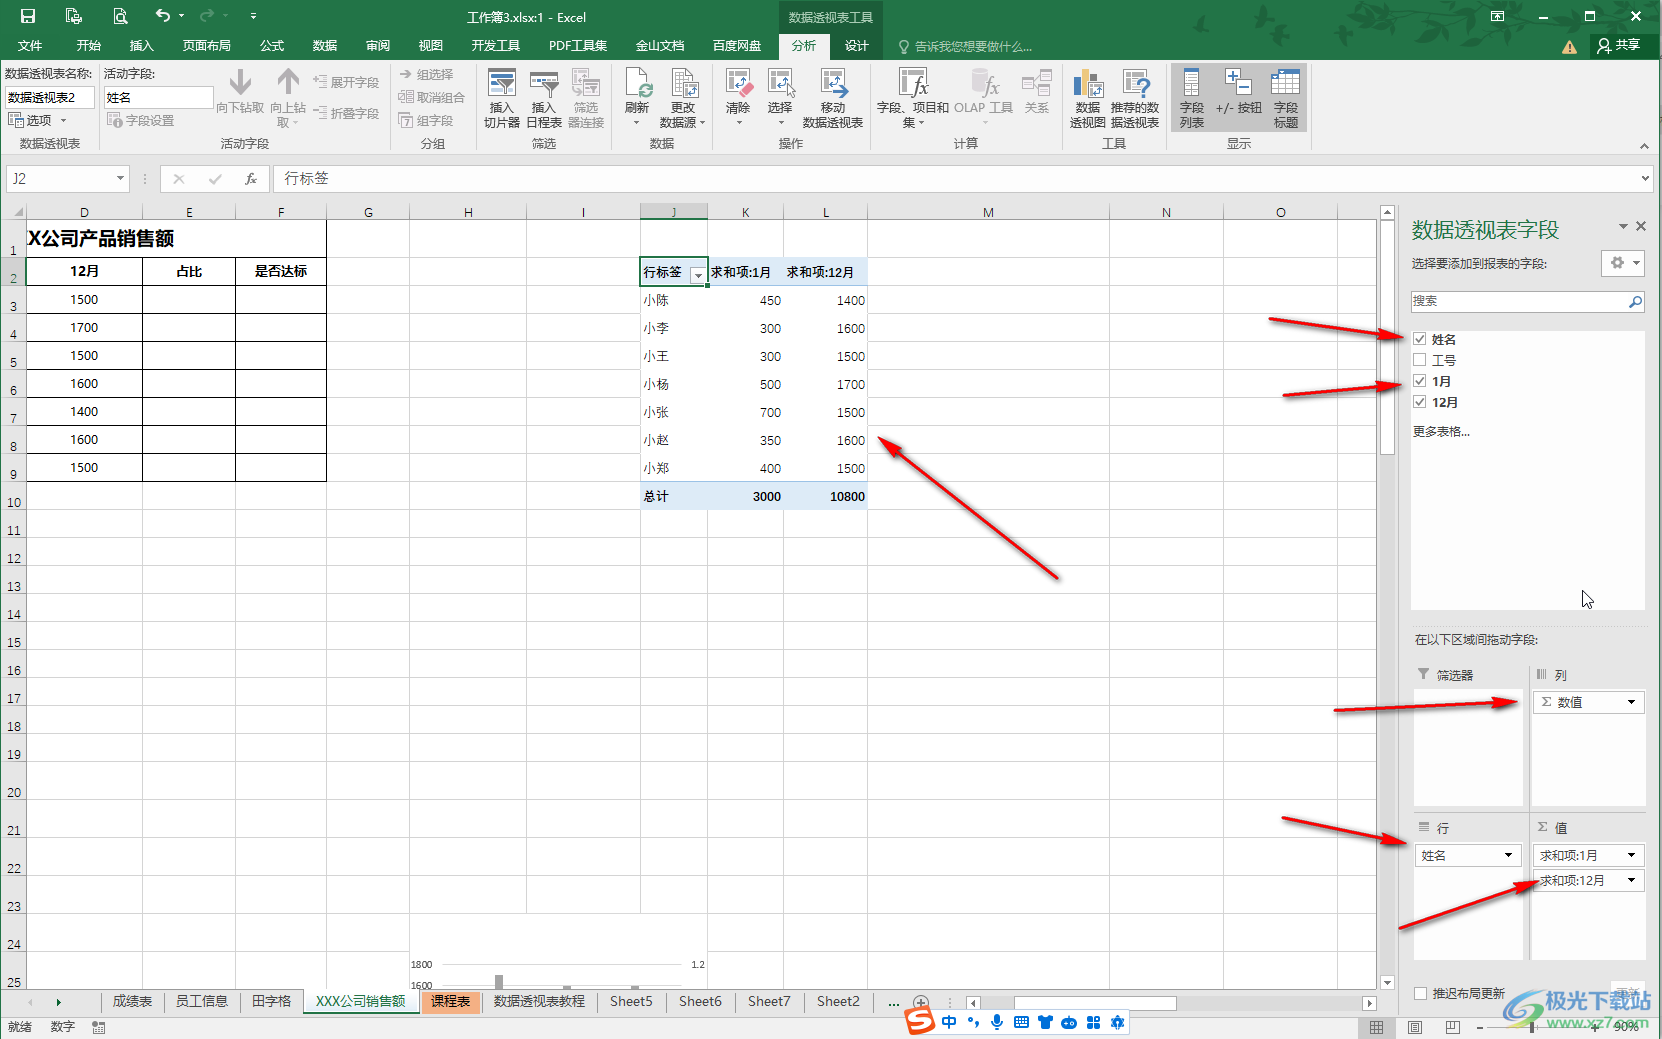Viewport: 1662px width, 1039px height.
Task: Switch to Page Layout view in status bar
Action: pyautogui.click(x=1415, y=1027)
